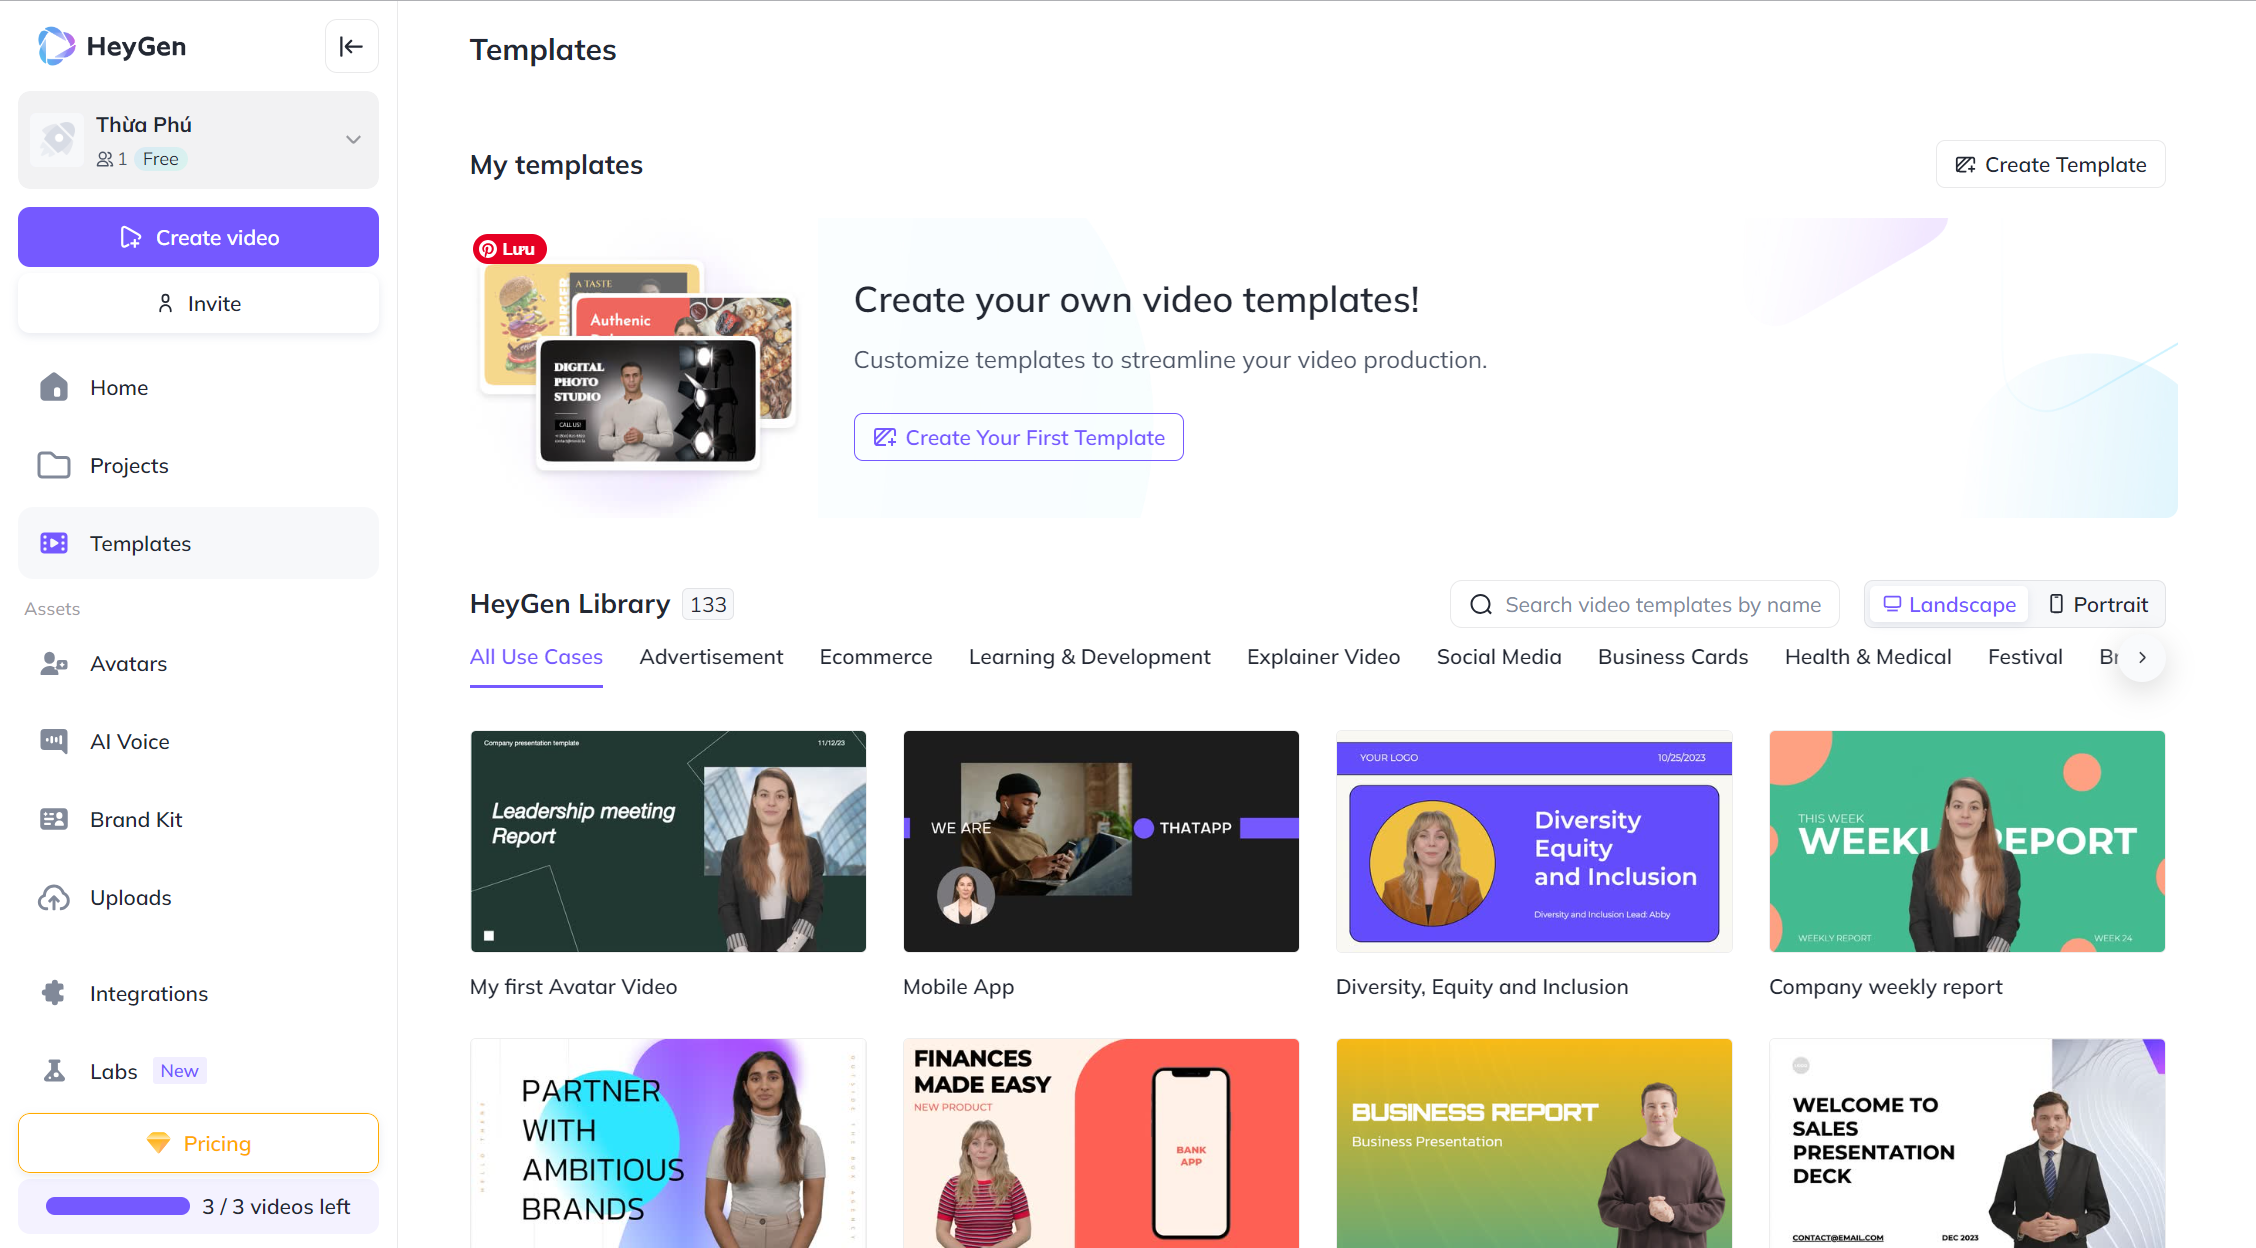
Task: Open the Brand Kit section
Action: [137, 819]
